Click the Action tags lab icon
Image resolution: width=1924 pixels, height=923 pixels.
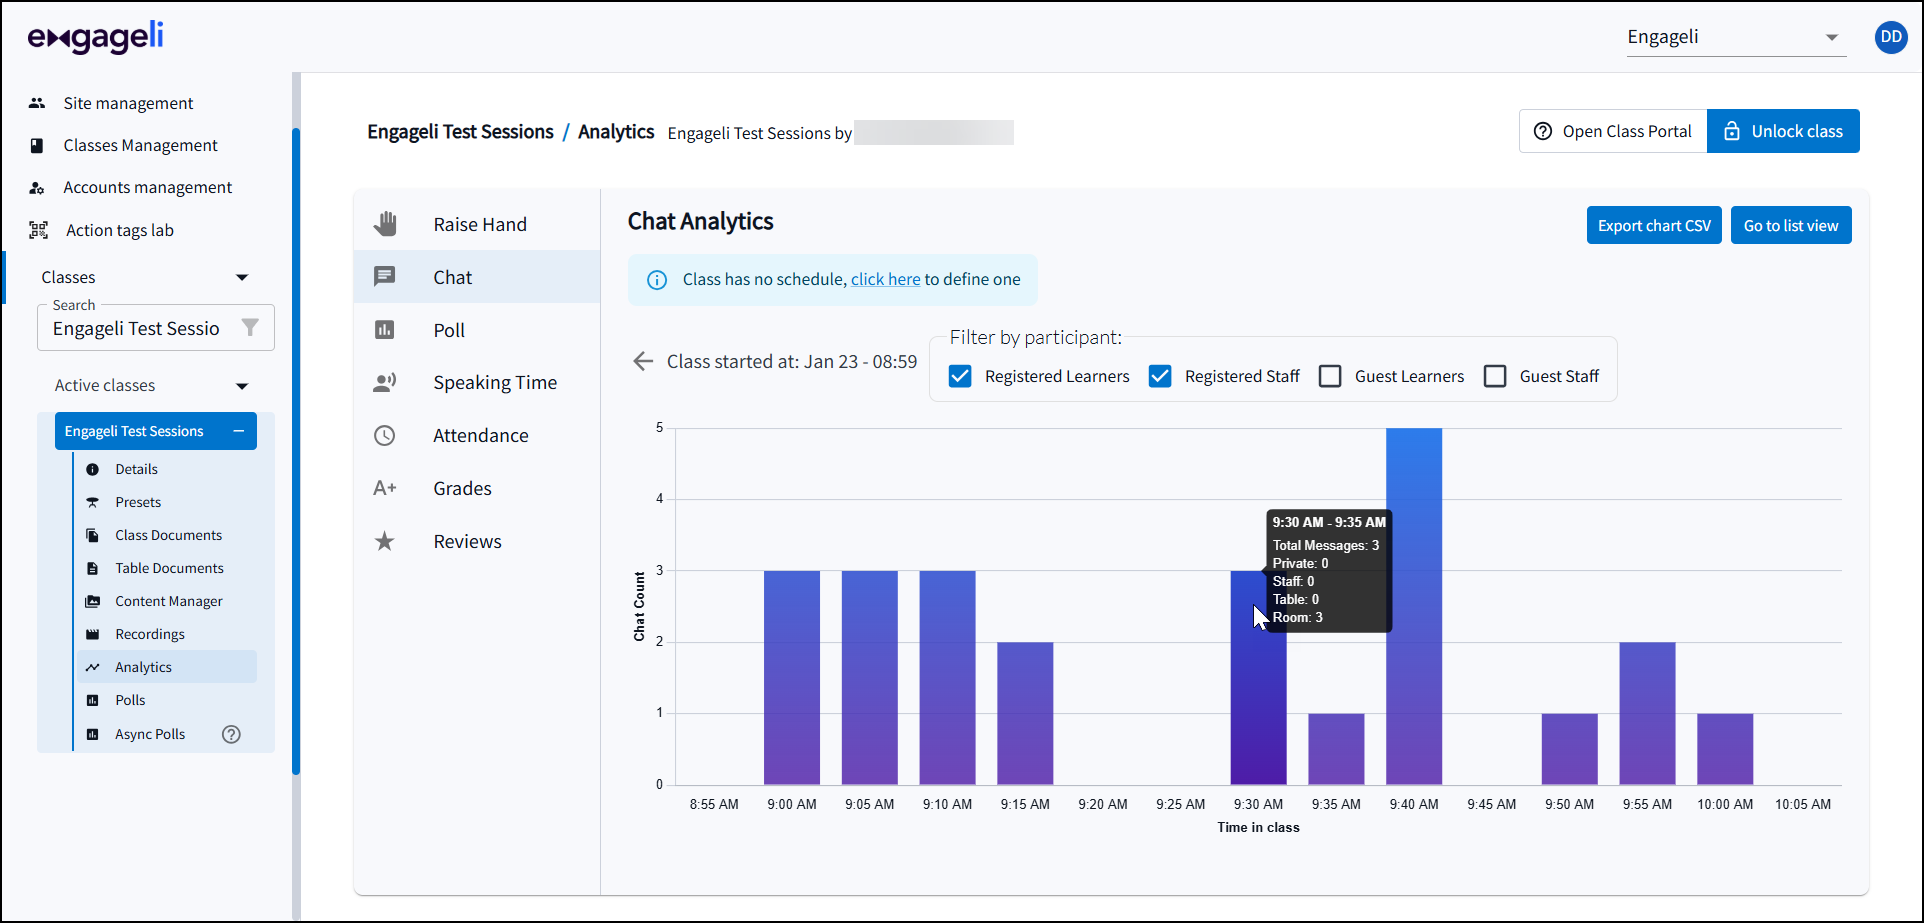click(x=38, y=230)
